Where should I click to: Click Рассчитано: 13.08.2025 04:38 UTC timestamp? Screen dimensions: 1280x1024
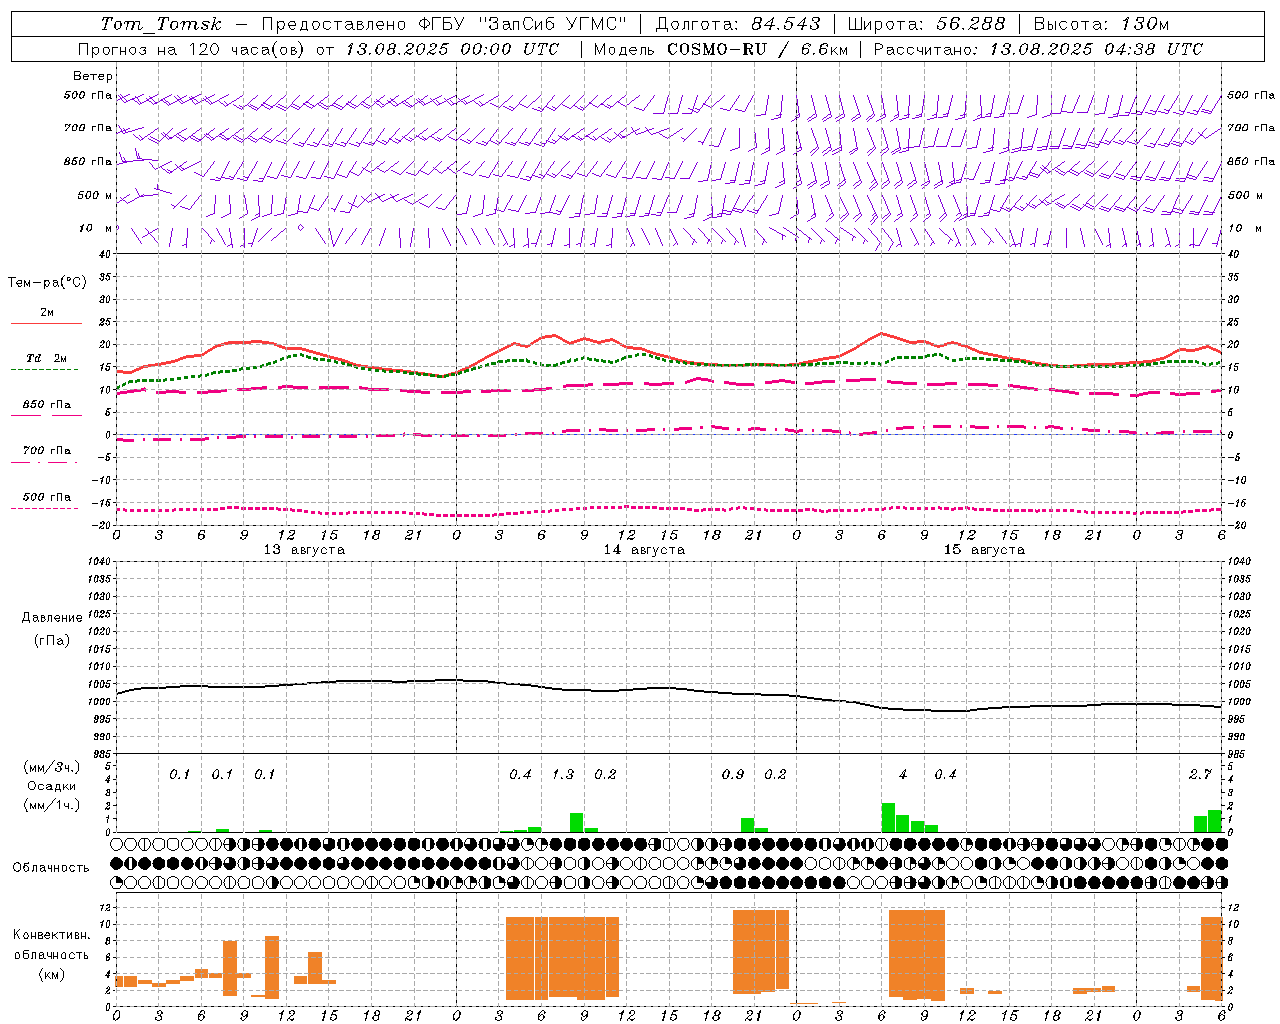tap(1038, 48)
